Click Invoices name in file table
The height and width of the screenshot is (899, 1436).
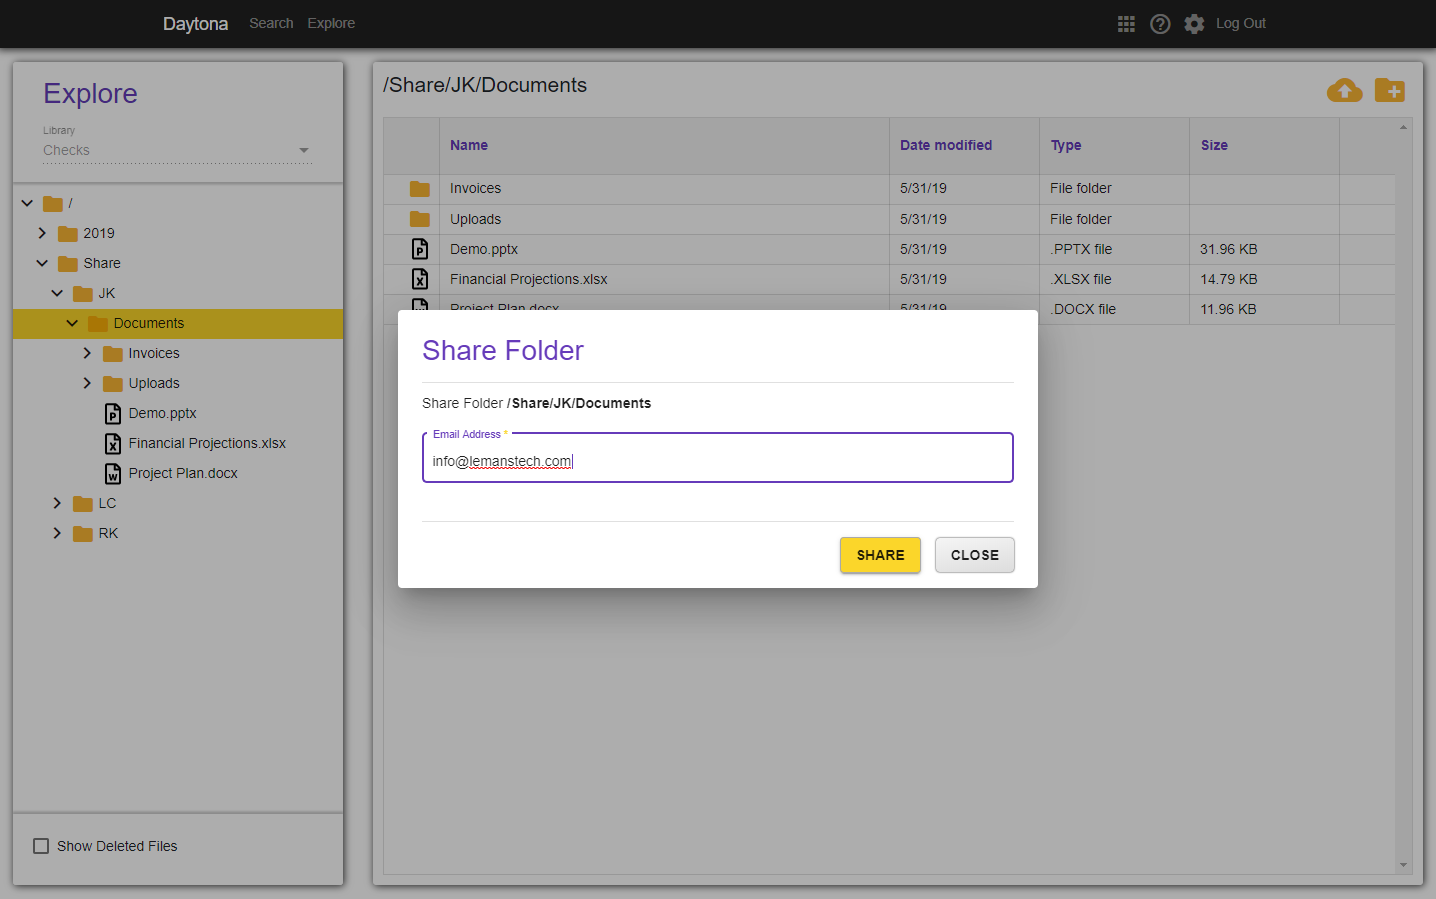click(475, 188)
